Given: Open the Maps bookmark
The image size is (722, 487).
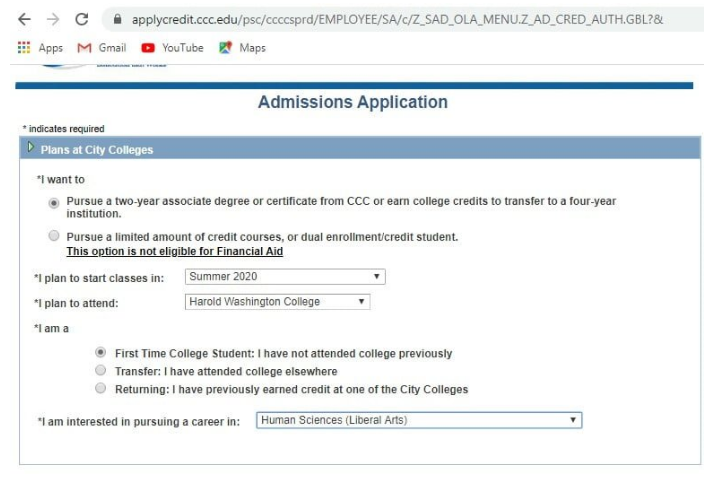Looking at the screenshot, I should [243, 48].
